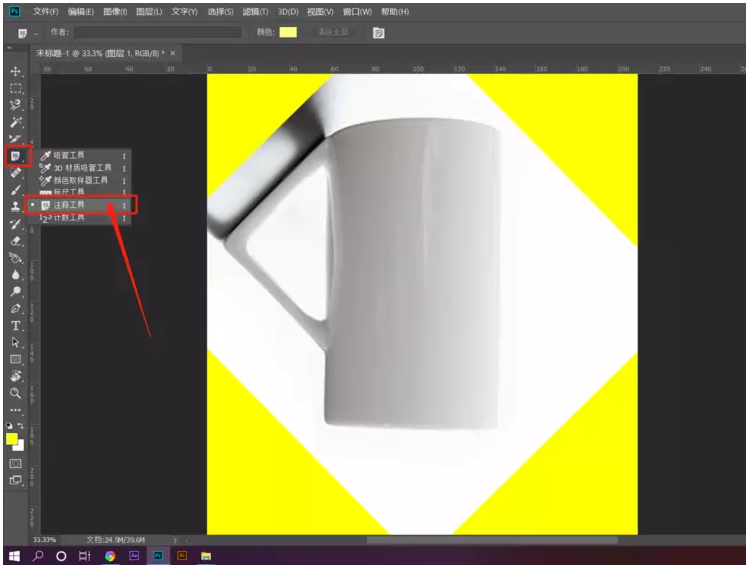Viewport: 746px width, 565px height.
Task: Expand the screen mode options
Action: pos(15,481)
